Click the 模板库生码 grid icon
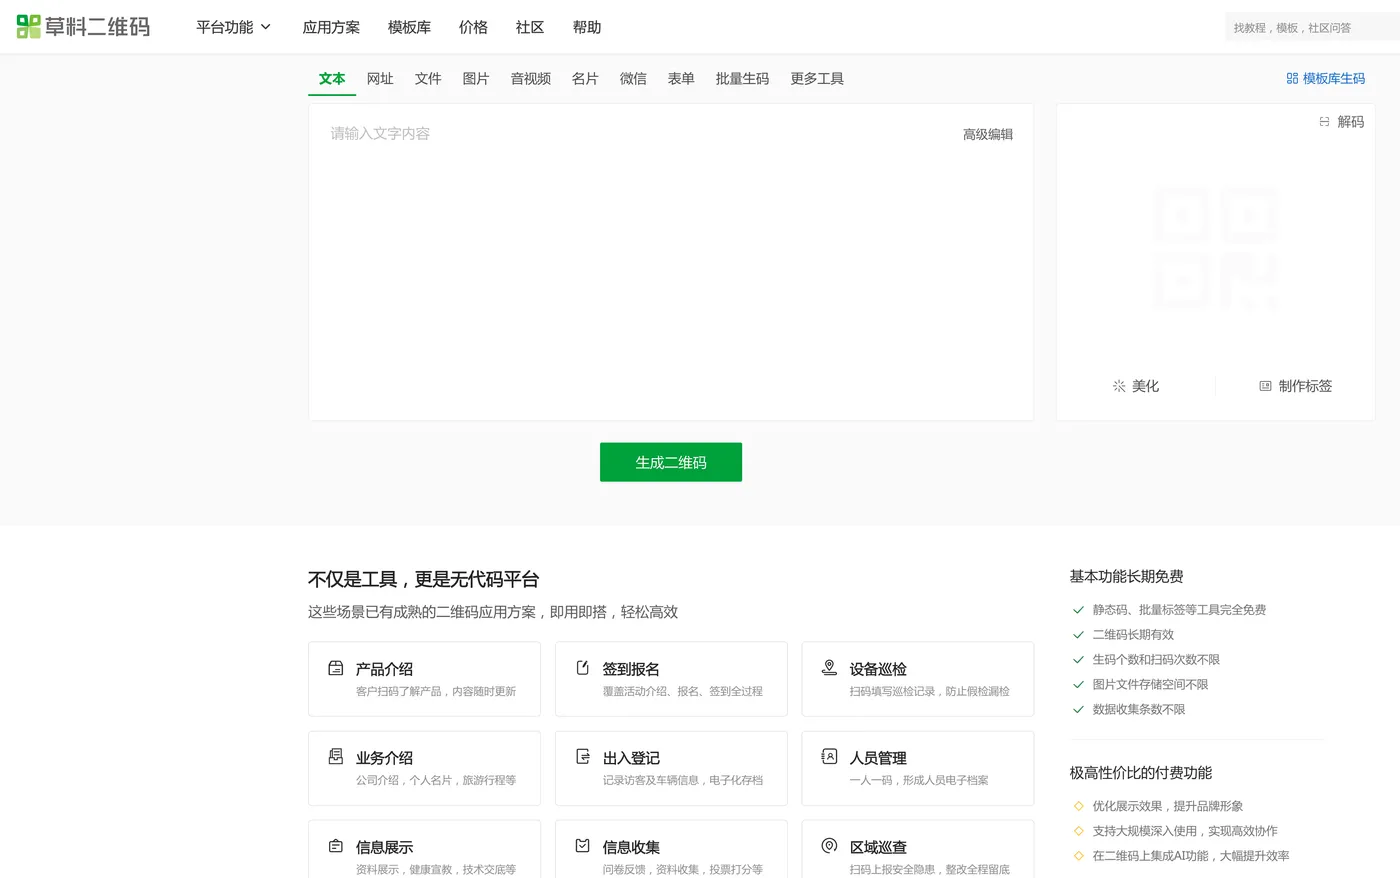 pos(1292,78)
